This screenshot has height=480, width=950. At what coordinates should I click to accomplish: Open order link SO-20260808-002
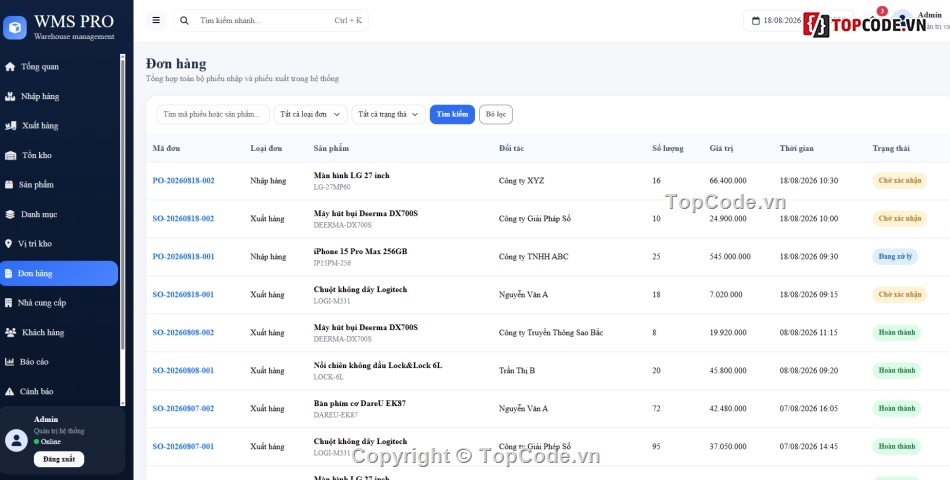coord(183,333)
